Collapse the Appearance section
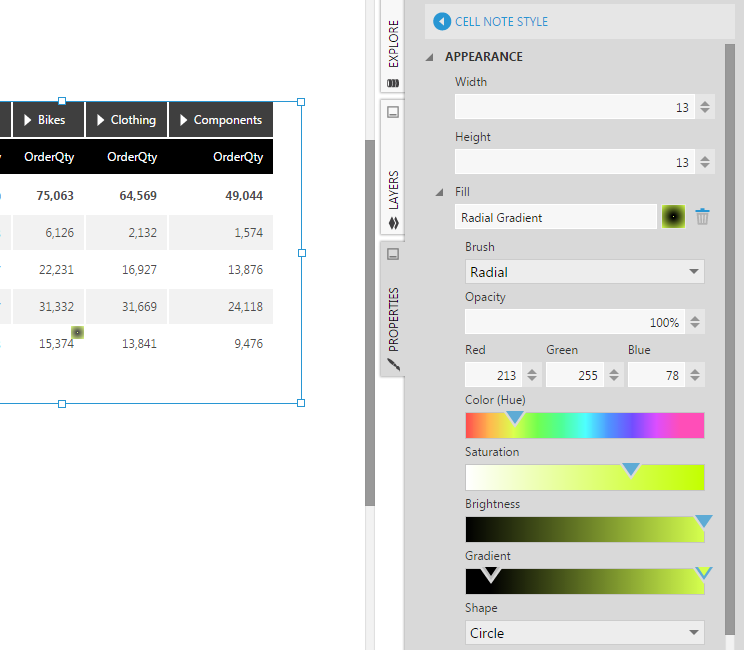 (430, 57)
